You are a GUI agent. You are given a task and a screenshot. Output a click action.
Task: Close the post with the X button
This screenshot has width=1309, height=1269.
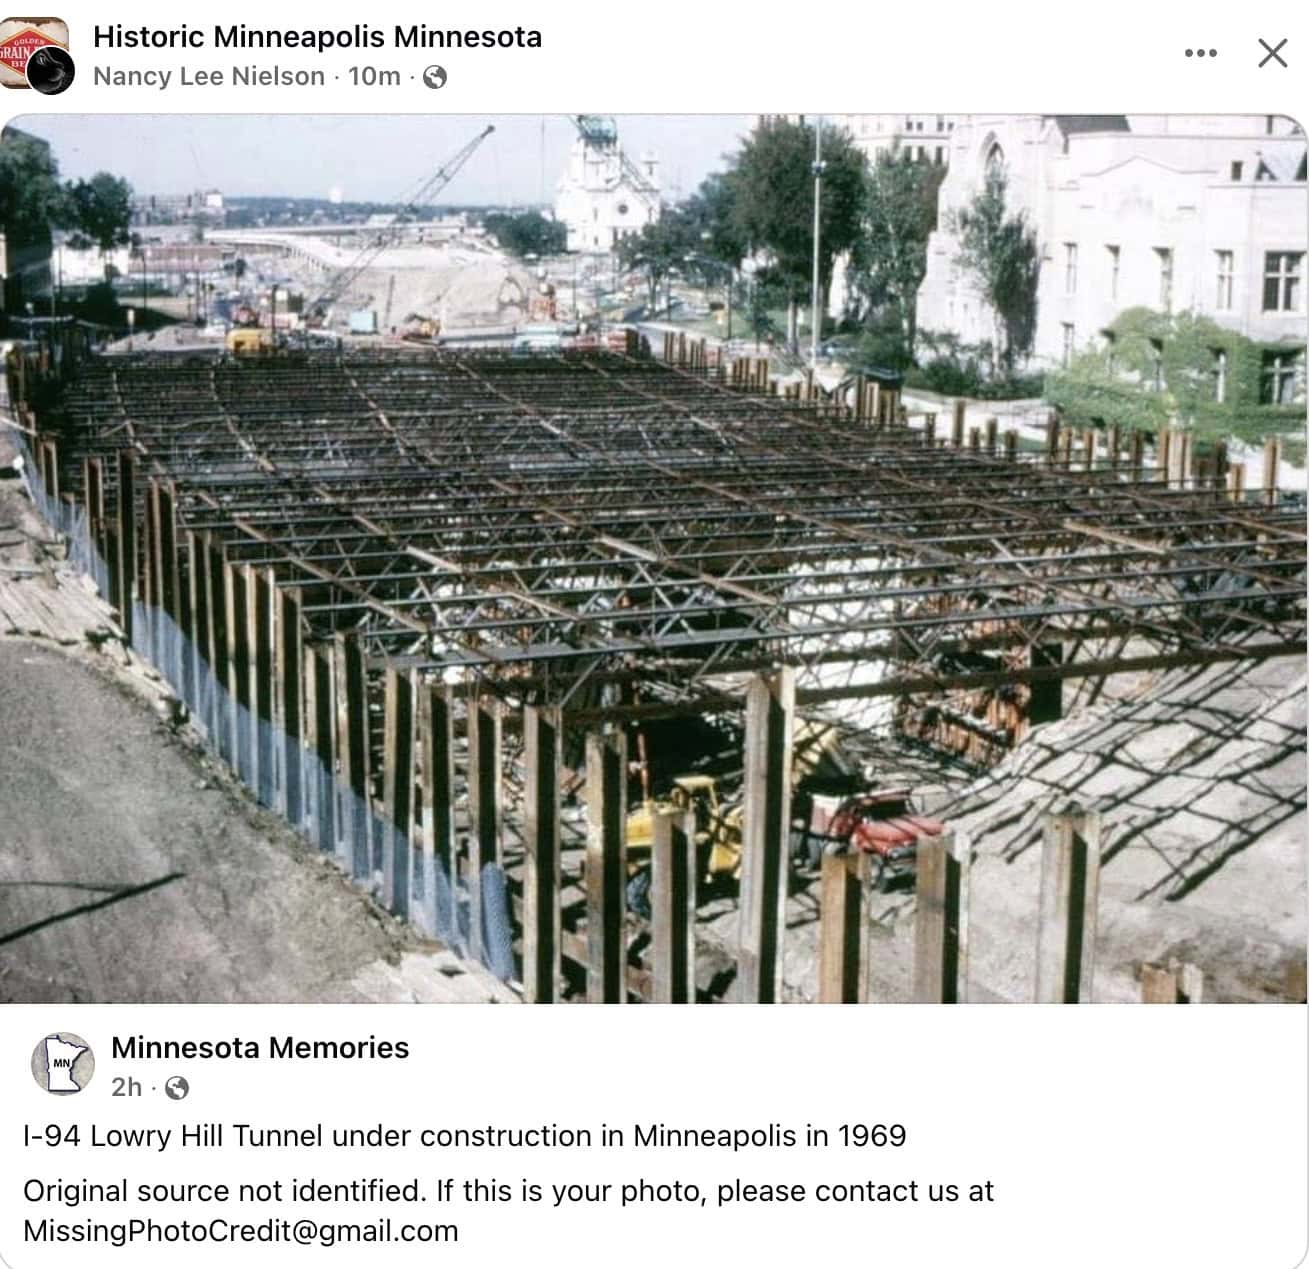coord(1272,53)
